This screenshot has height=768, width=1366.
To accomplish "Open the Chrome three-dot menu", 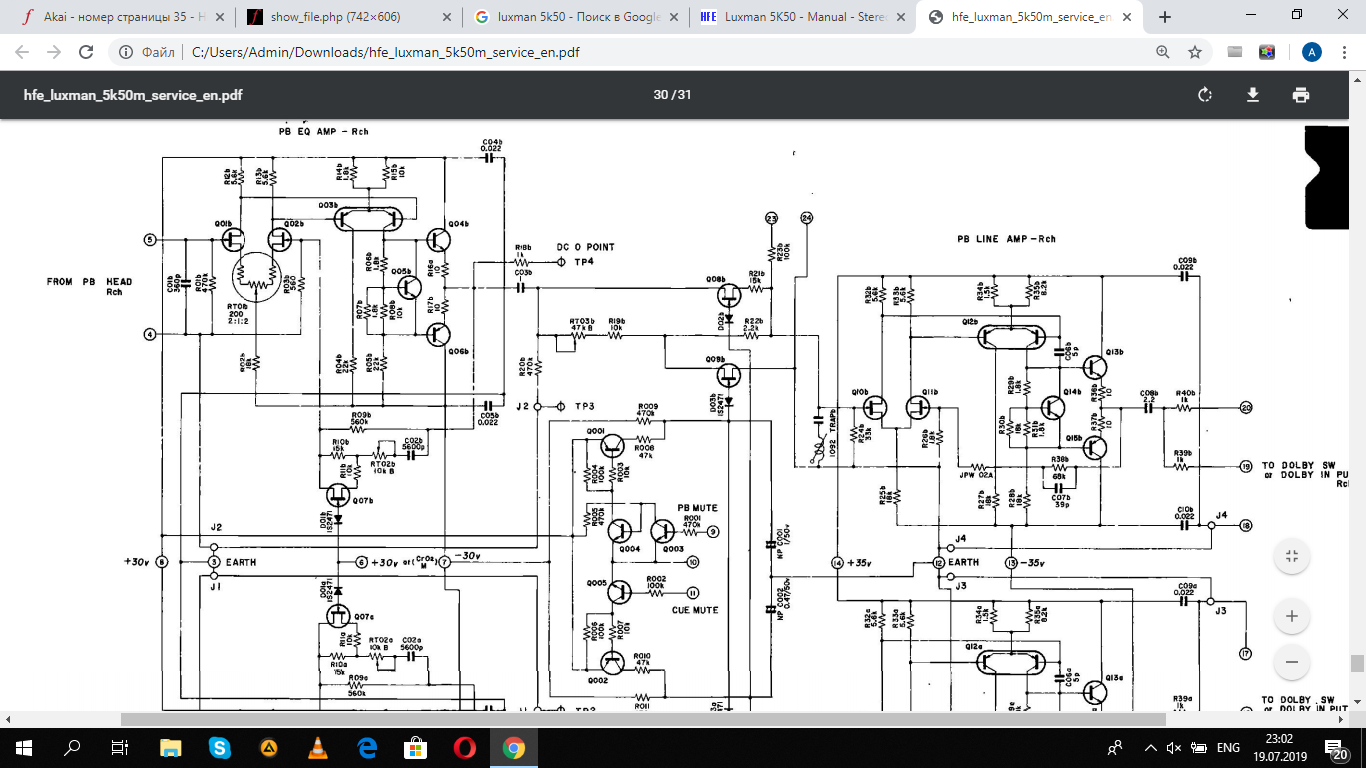I will (1345, 53).
